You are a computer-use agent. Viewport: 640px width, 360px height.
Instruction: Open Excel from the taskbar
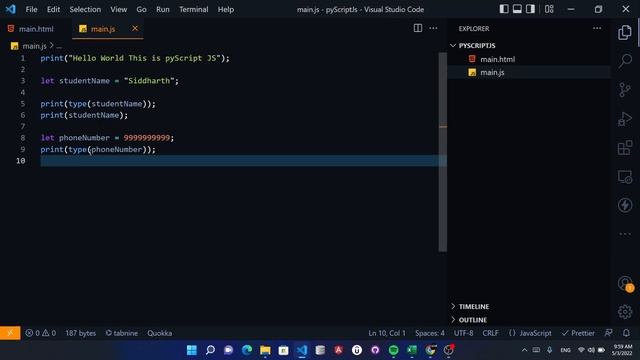pyautogui.click(x=412, y=350)
